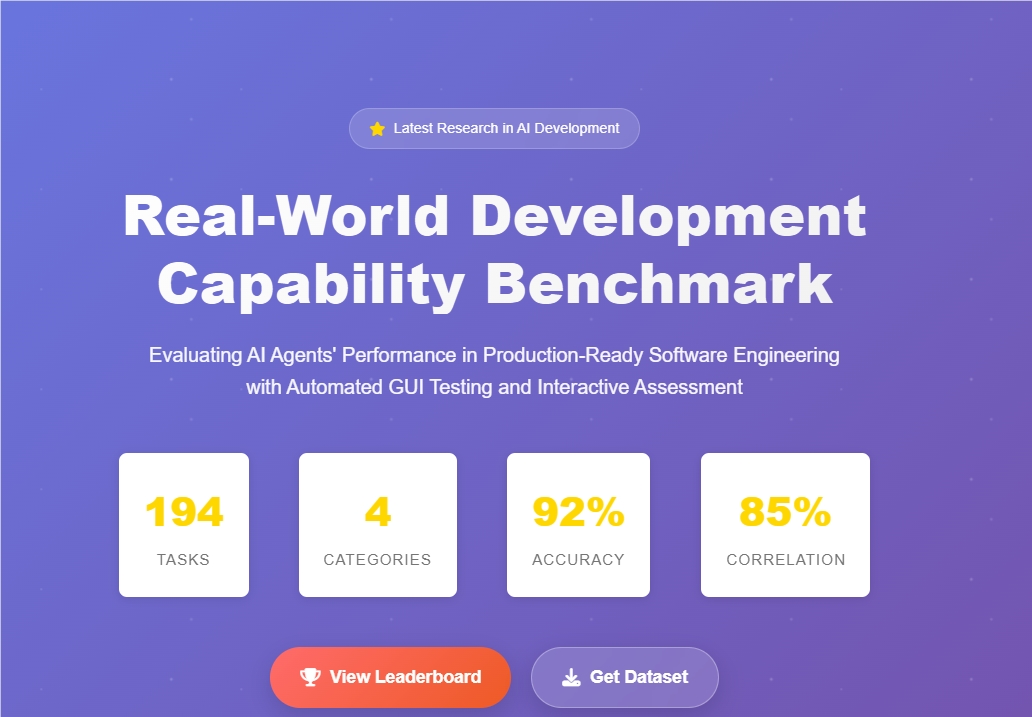
Task: Click the subtitle line about Automated GUI Testing
Action: pos(494,387)
